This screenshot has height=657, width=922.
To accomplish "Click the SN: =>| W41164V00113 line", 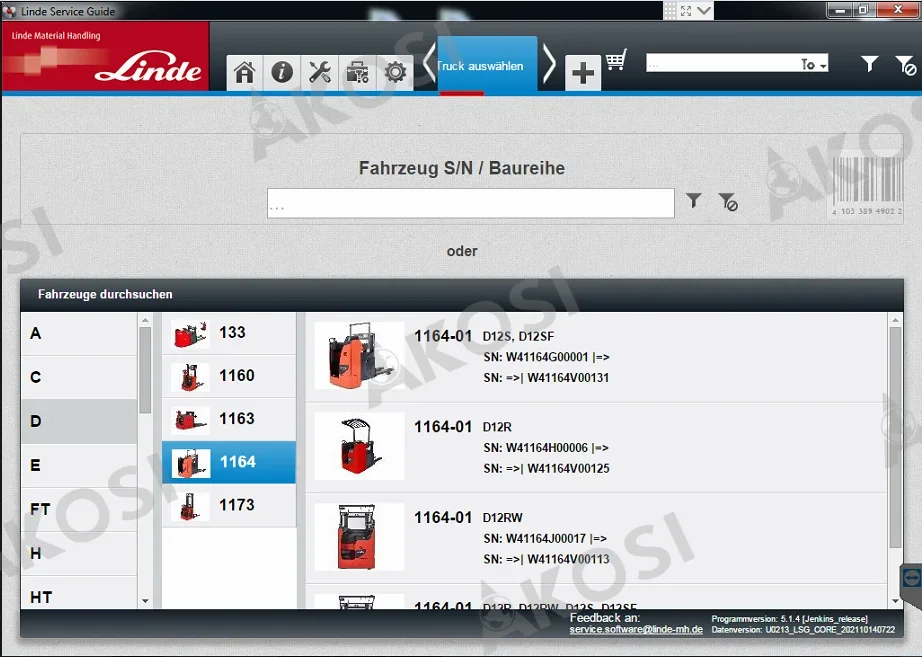I will (546, 559).
